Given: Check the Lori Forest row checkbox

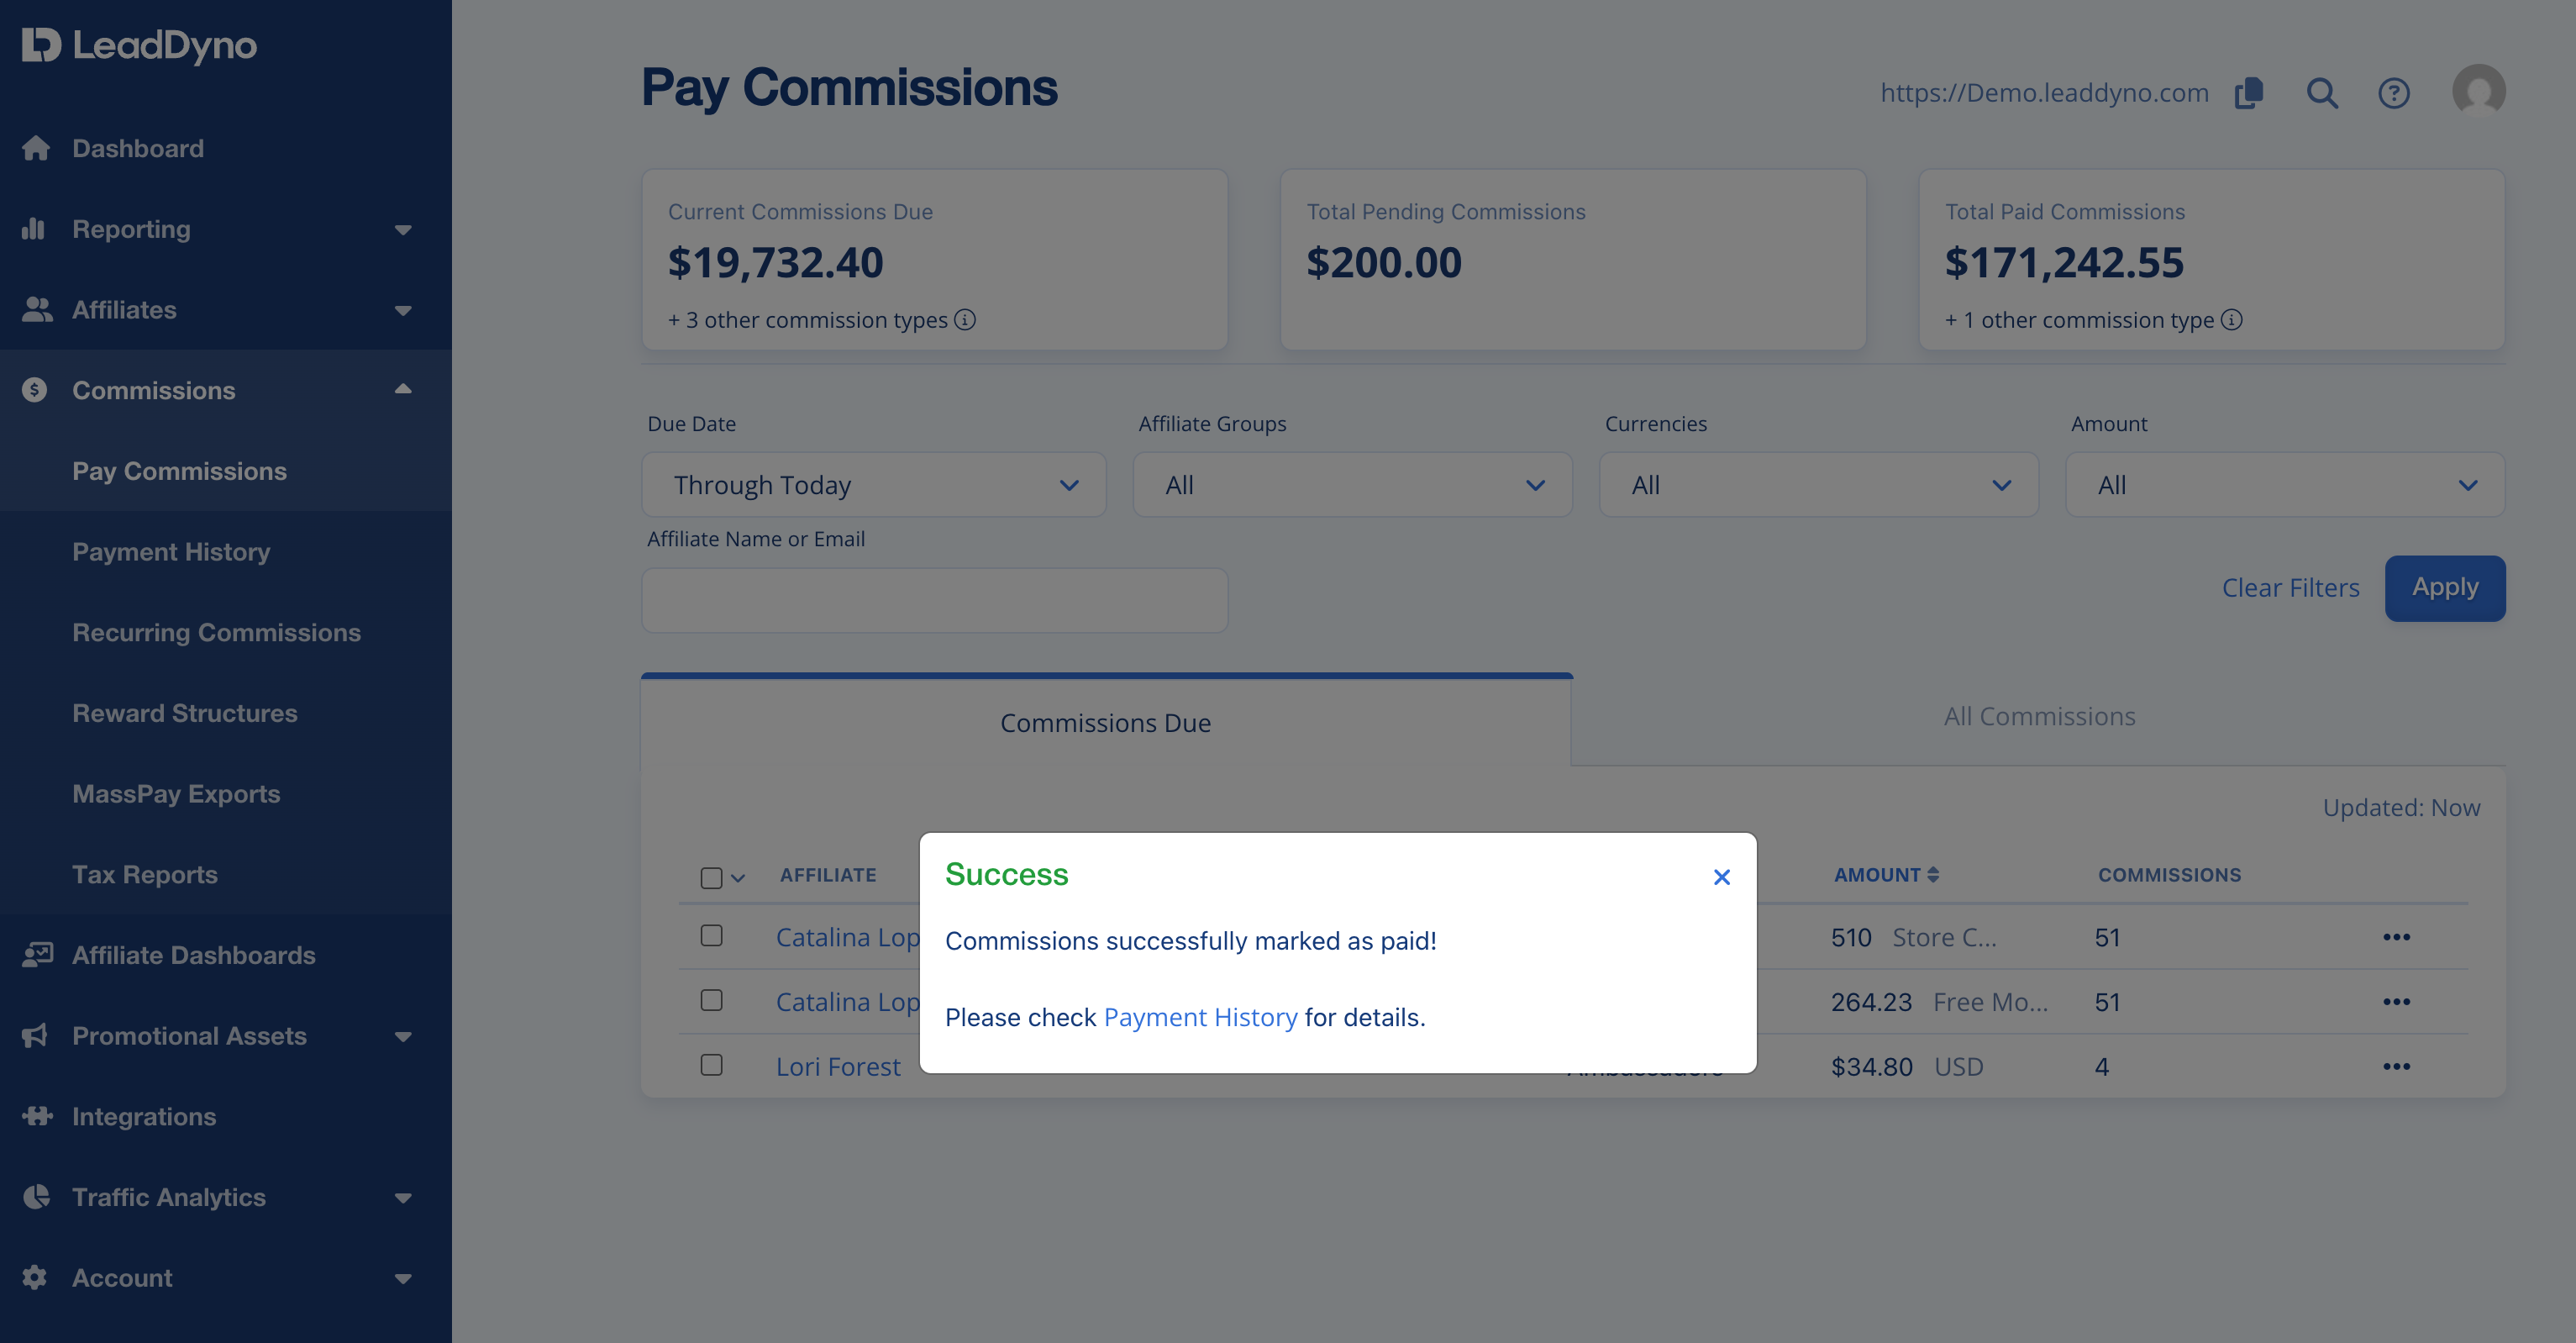Looking at the screenshot, I should coord(712,1065).
